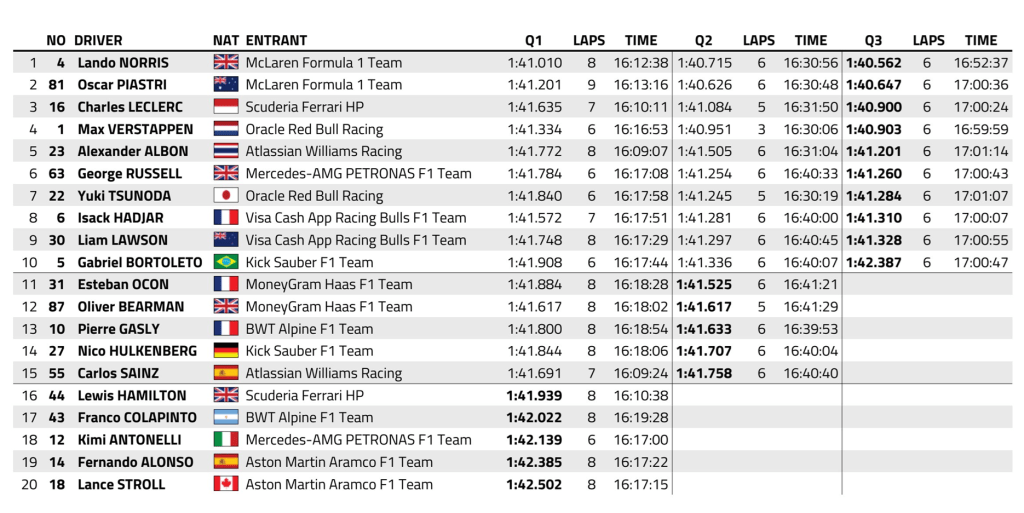This screenshot has width=1024, height=513.
Task: Click the DRIVER column header
Action: click(x=98, y=41)
